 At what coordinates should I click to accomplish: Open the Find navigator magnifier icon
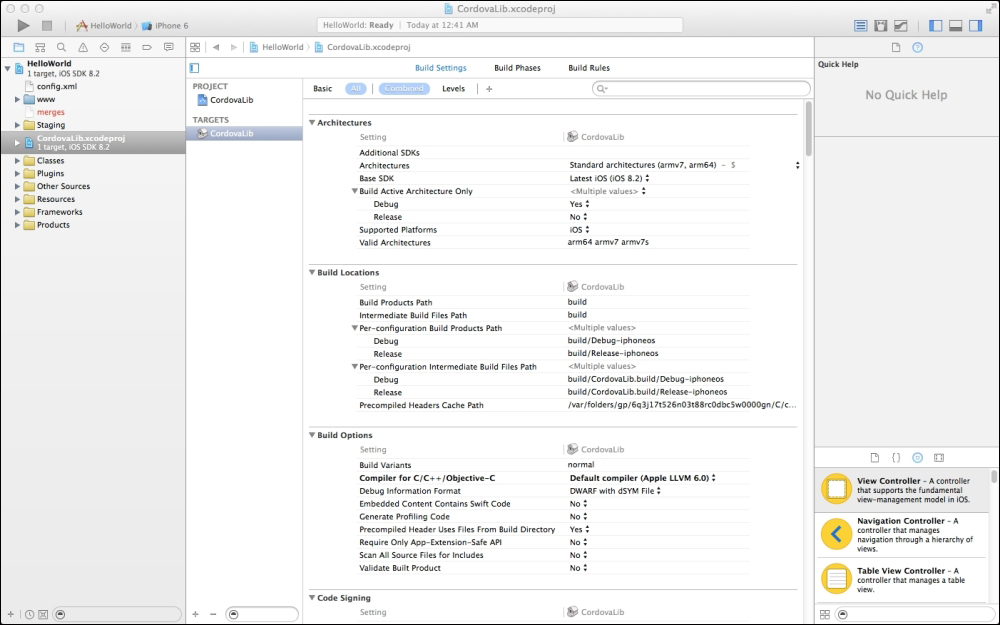click(x=61, y=47)
